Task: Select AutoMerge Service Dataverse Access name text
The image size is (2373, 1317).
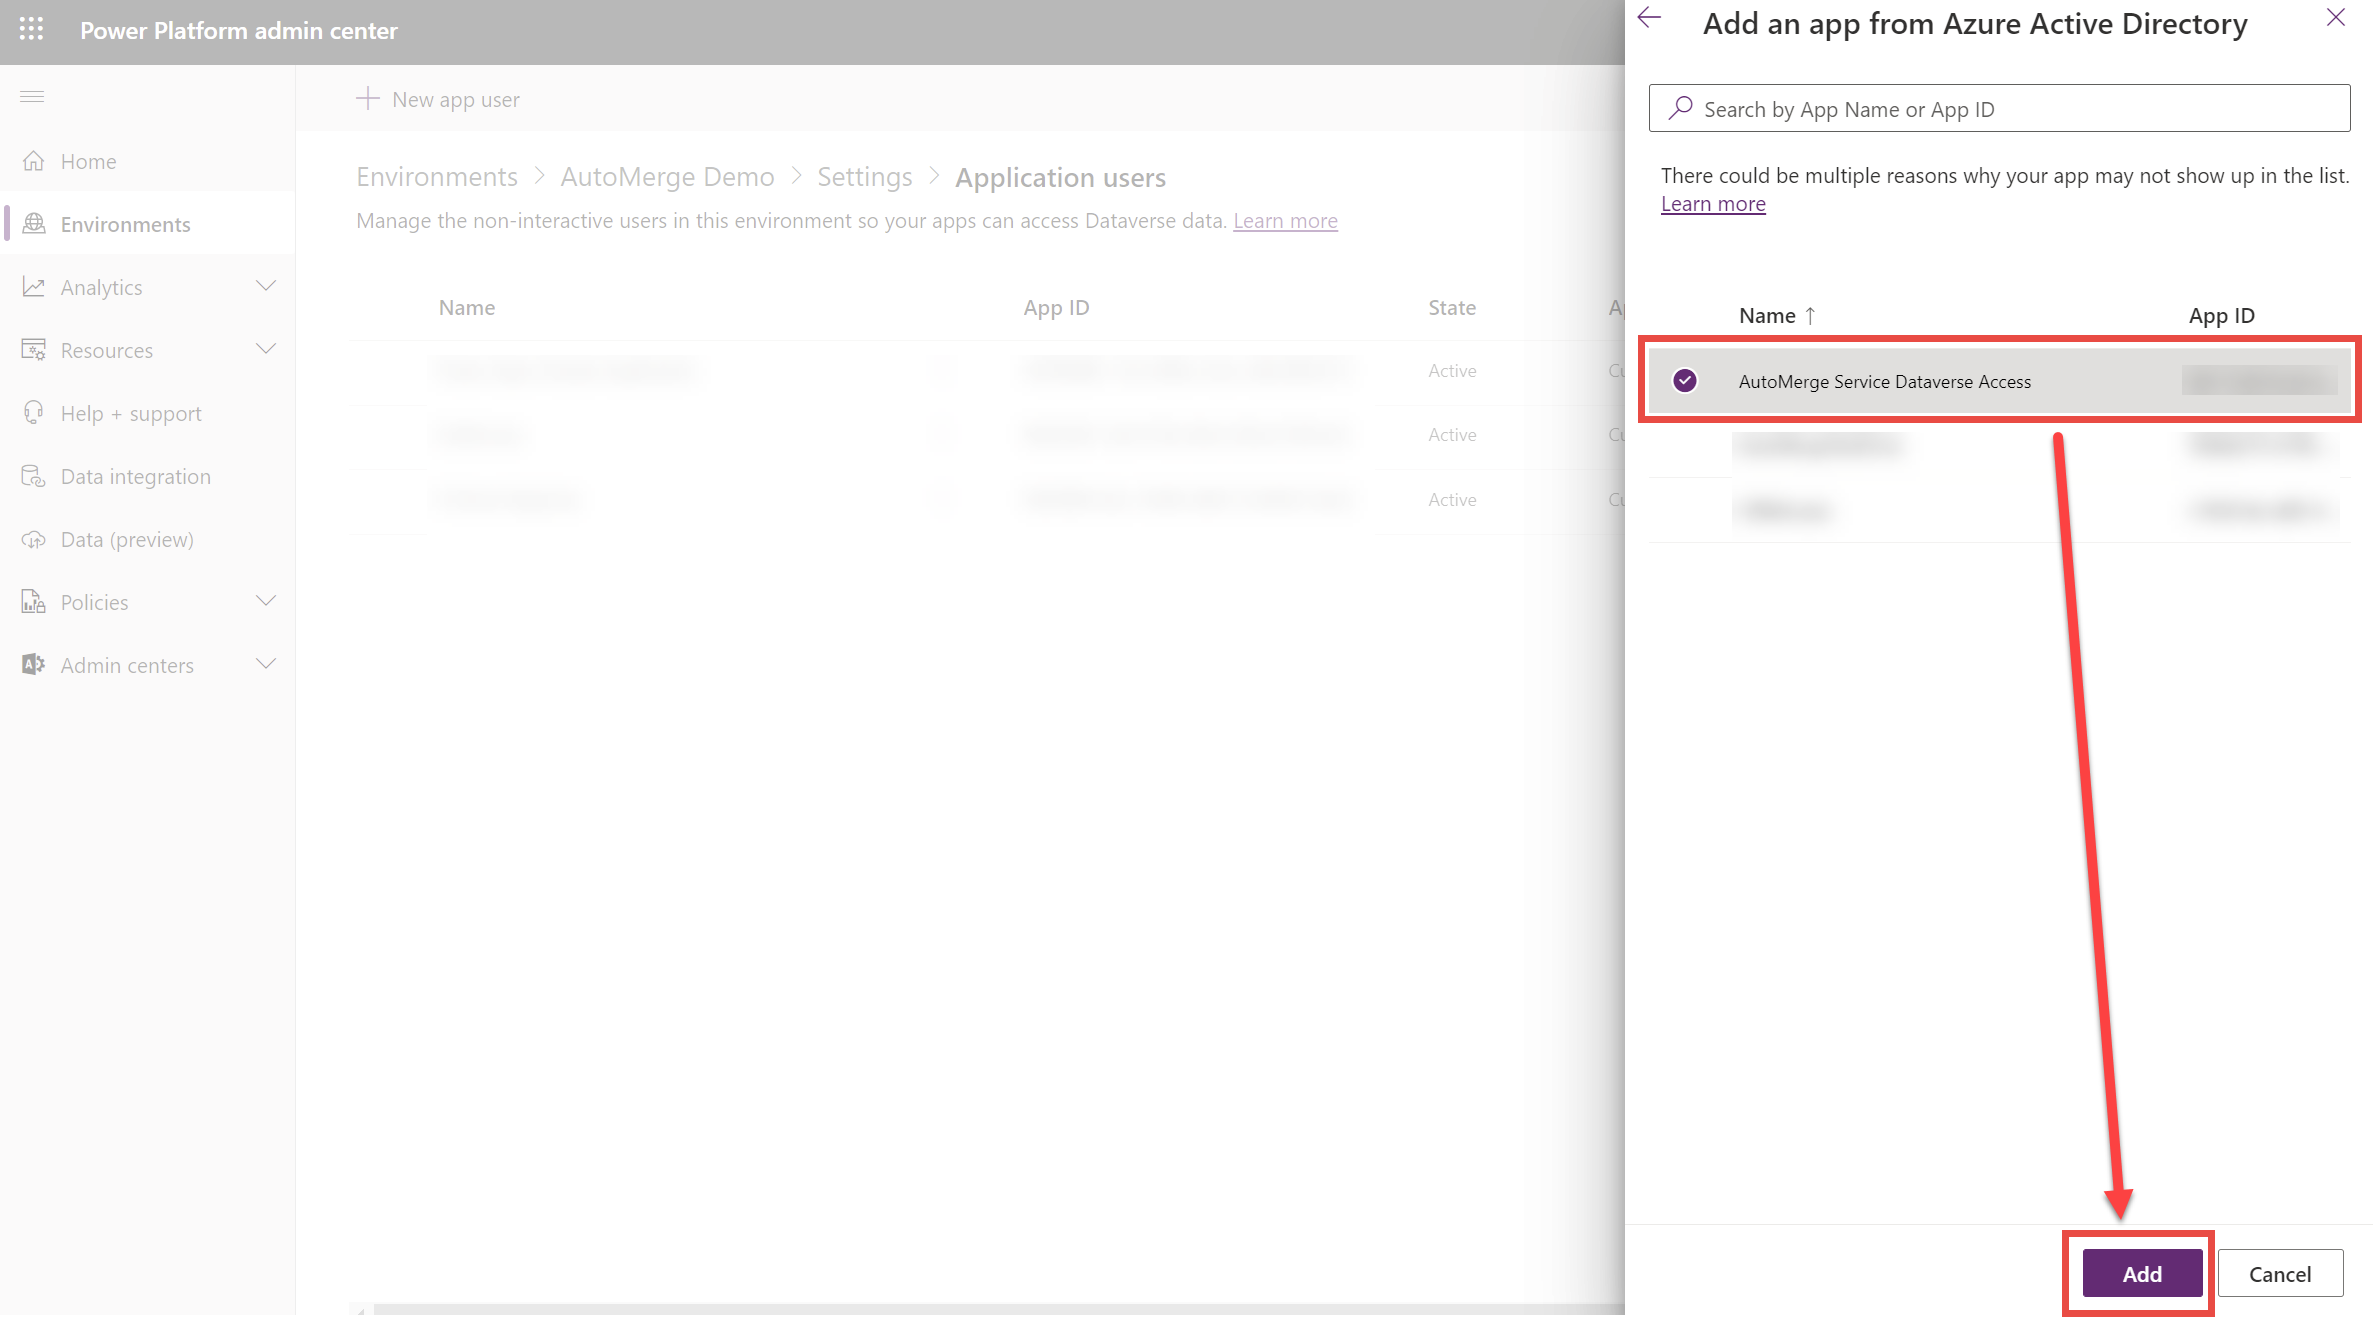Action: pos(1884,381)
